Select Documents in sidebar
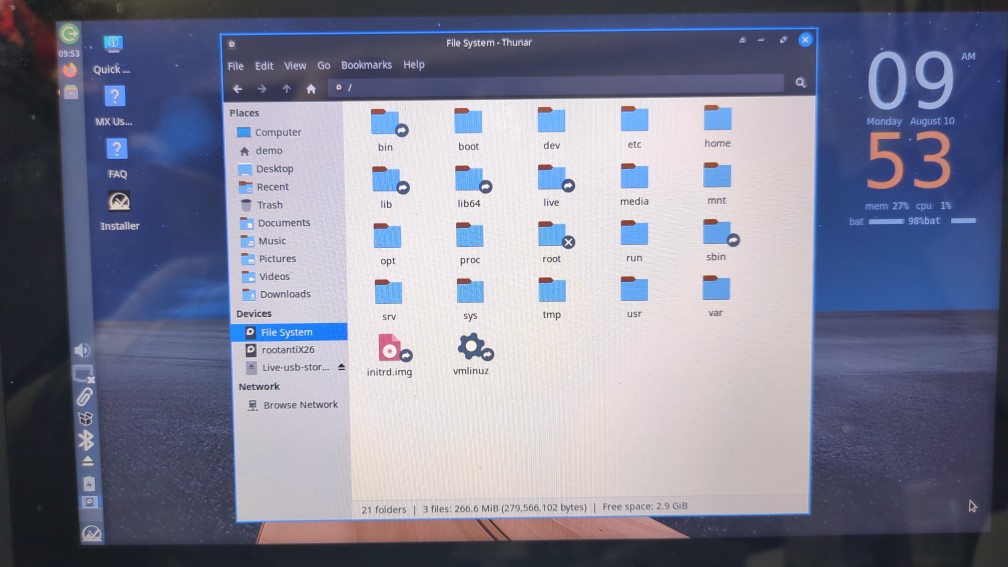The height and width of the screenshot is (567, 1008). [x=275, y=222]
